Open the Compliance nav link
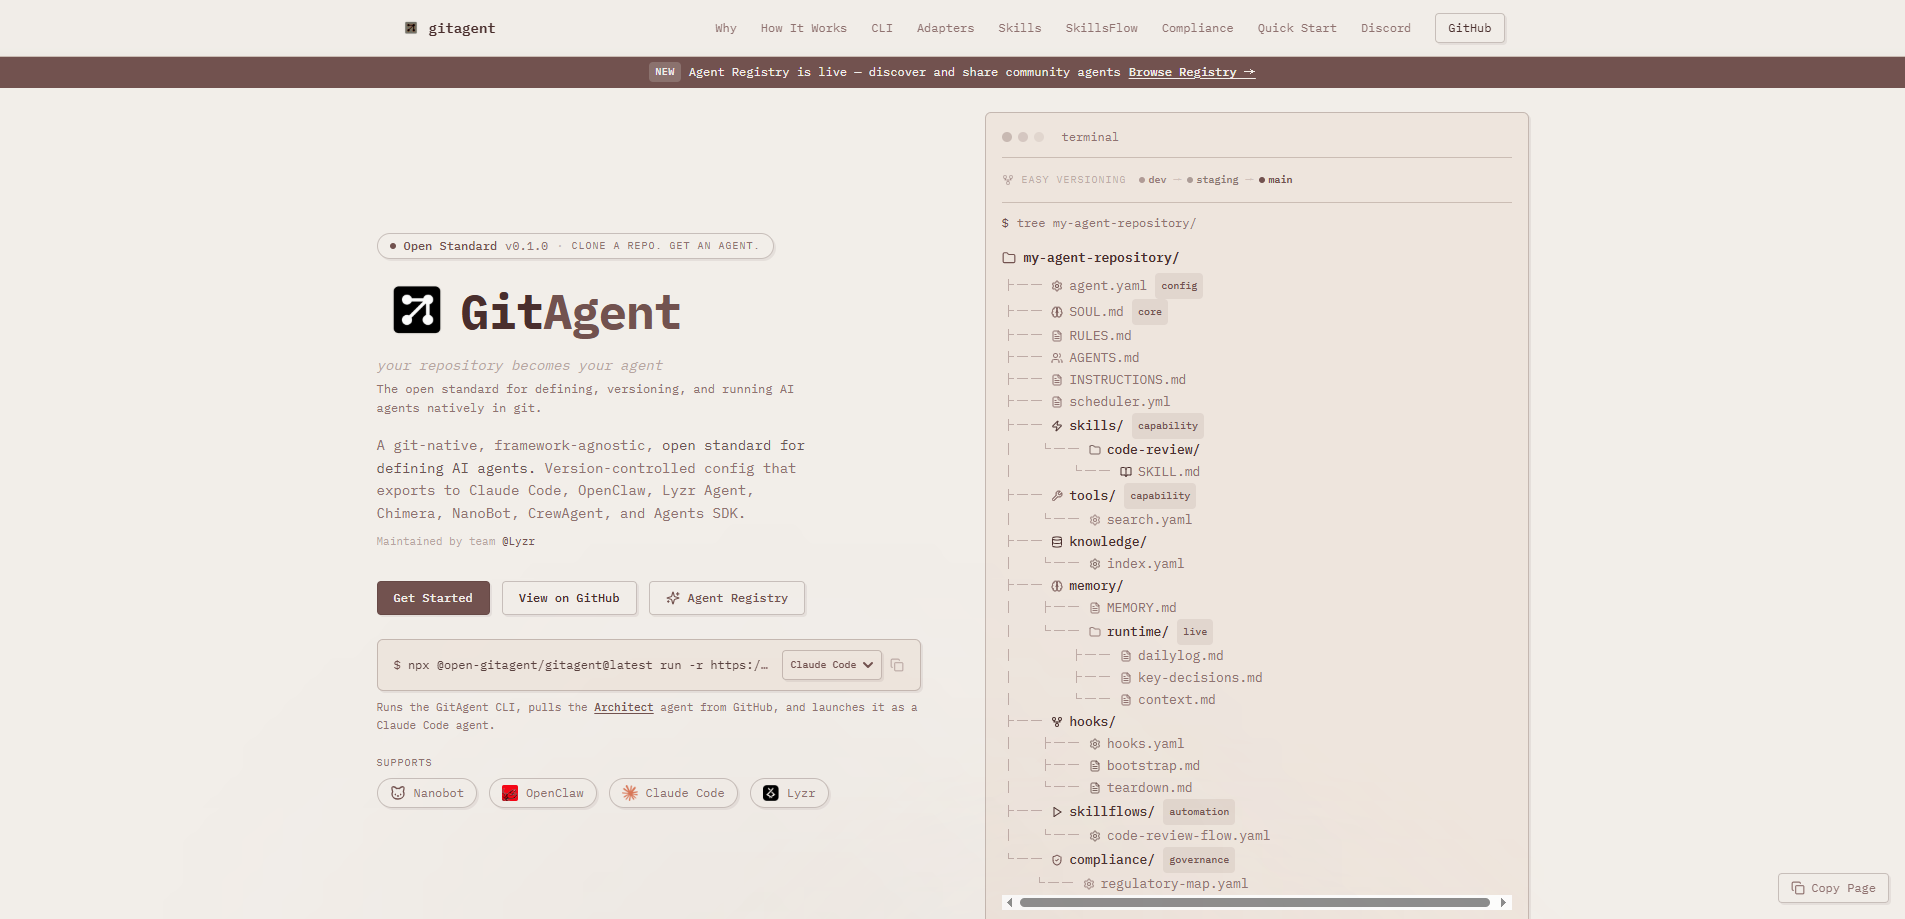Viewport: 1905px width, 919px height. (1197, 28)
